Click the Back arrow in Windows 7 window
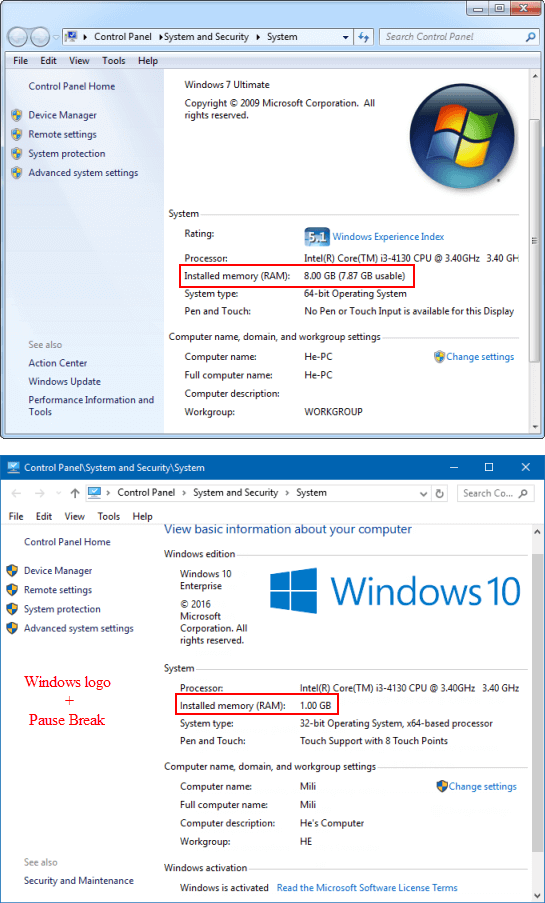This screenshot has height=903, width=545. [x=18, y=37]
